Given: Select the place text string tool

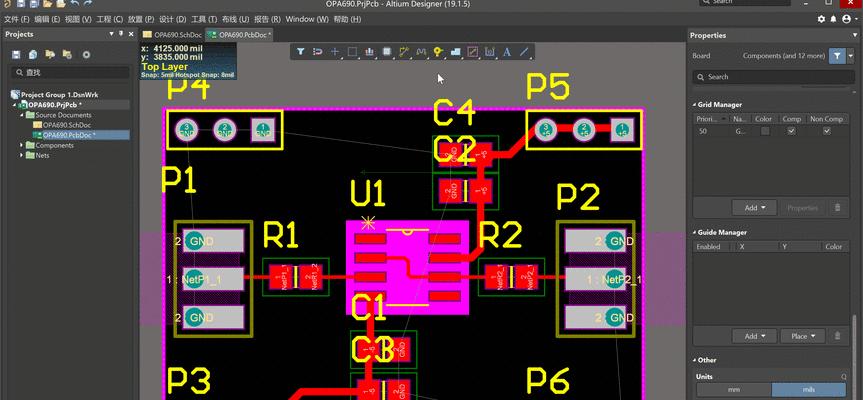Looking at the screenshot, I should tap(507, 52).
